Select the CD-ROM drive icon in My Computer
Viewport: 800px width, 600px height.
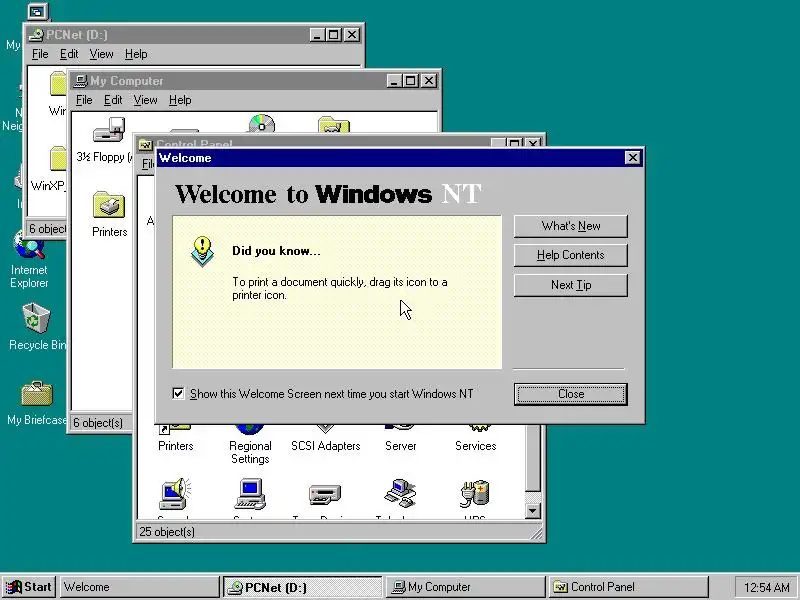(262, 123)
